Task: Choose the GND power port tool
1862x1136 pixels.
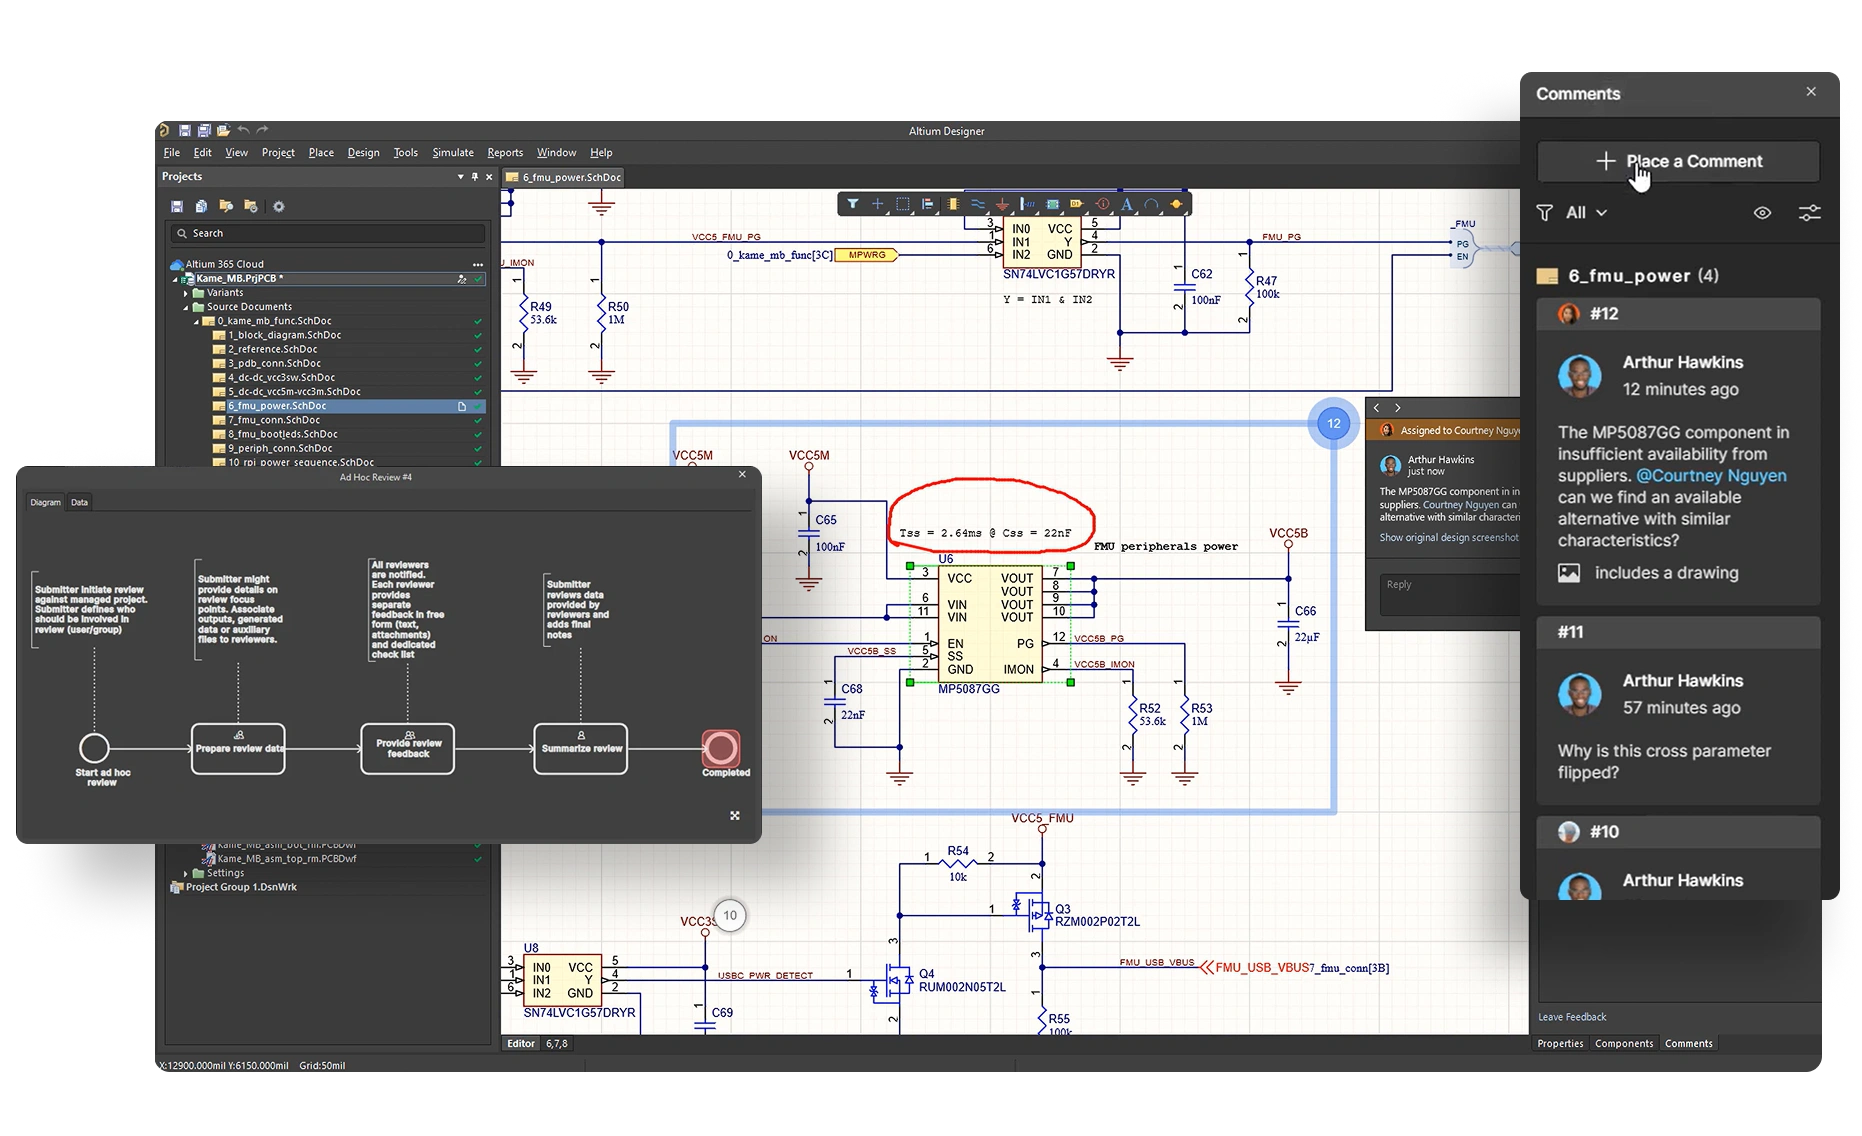Action: 1002,204
